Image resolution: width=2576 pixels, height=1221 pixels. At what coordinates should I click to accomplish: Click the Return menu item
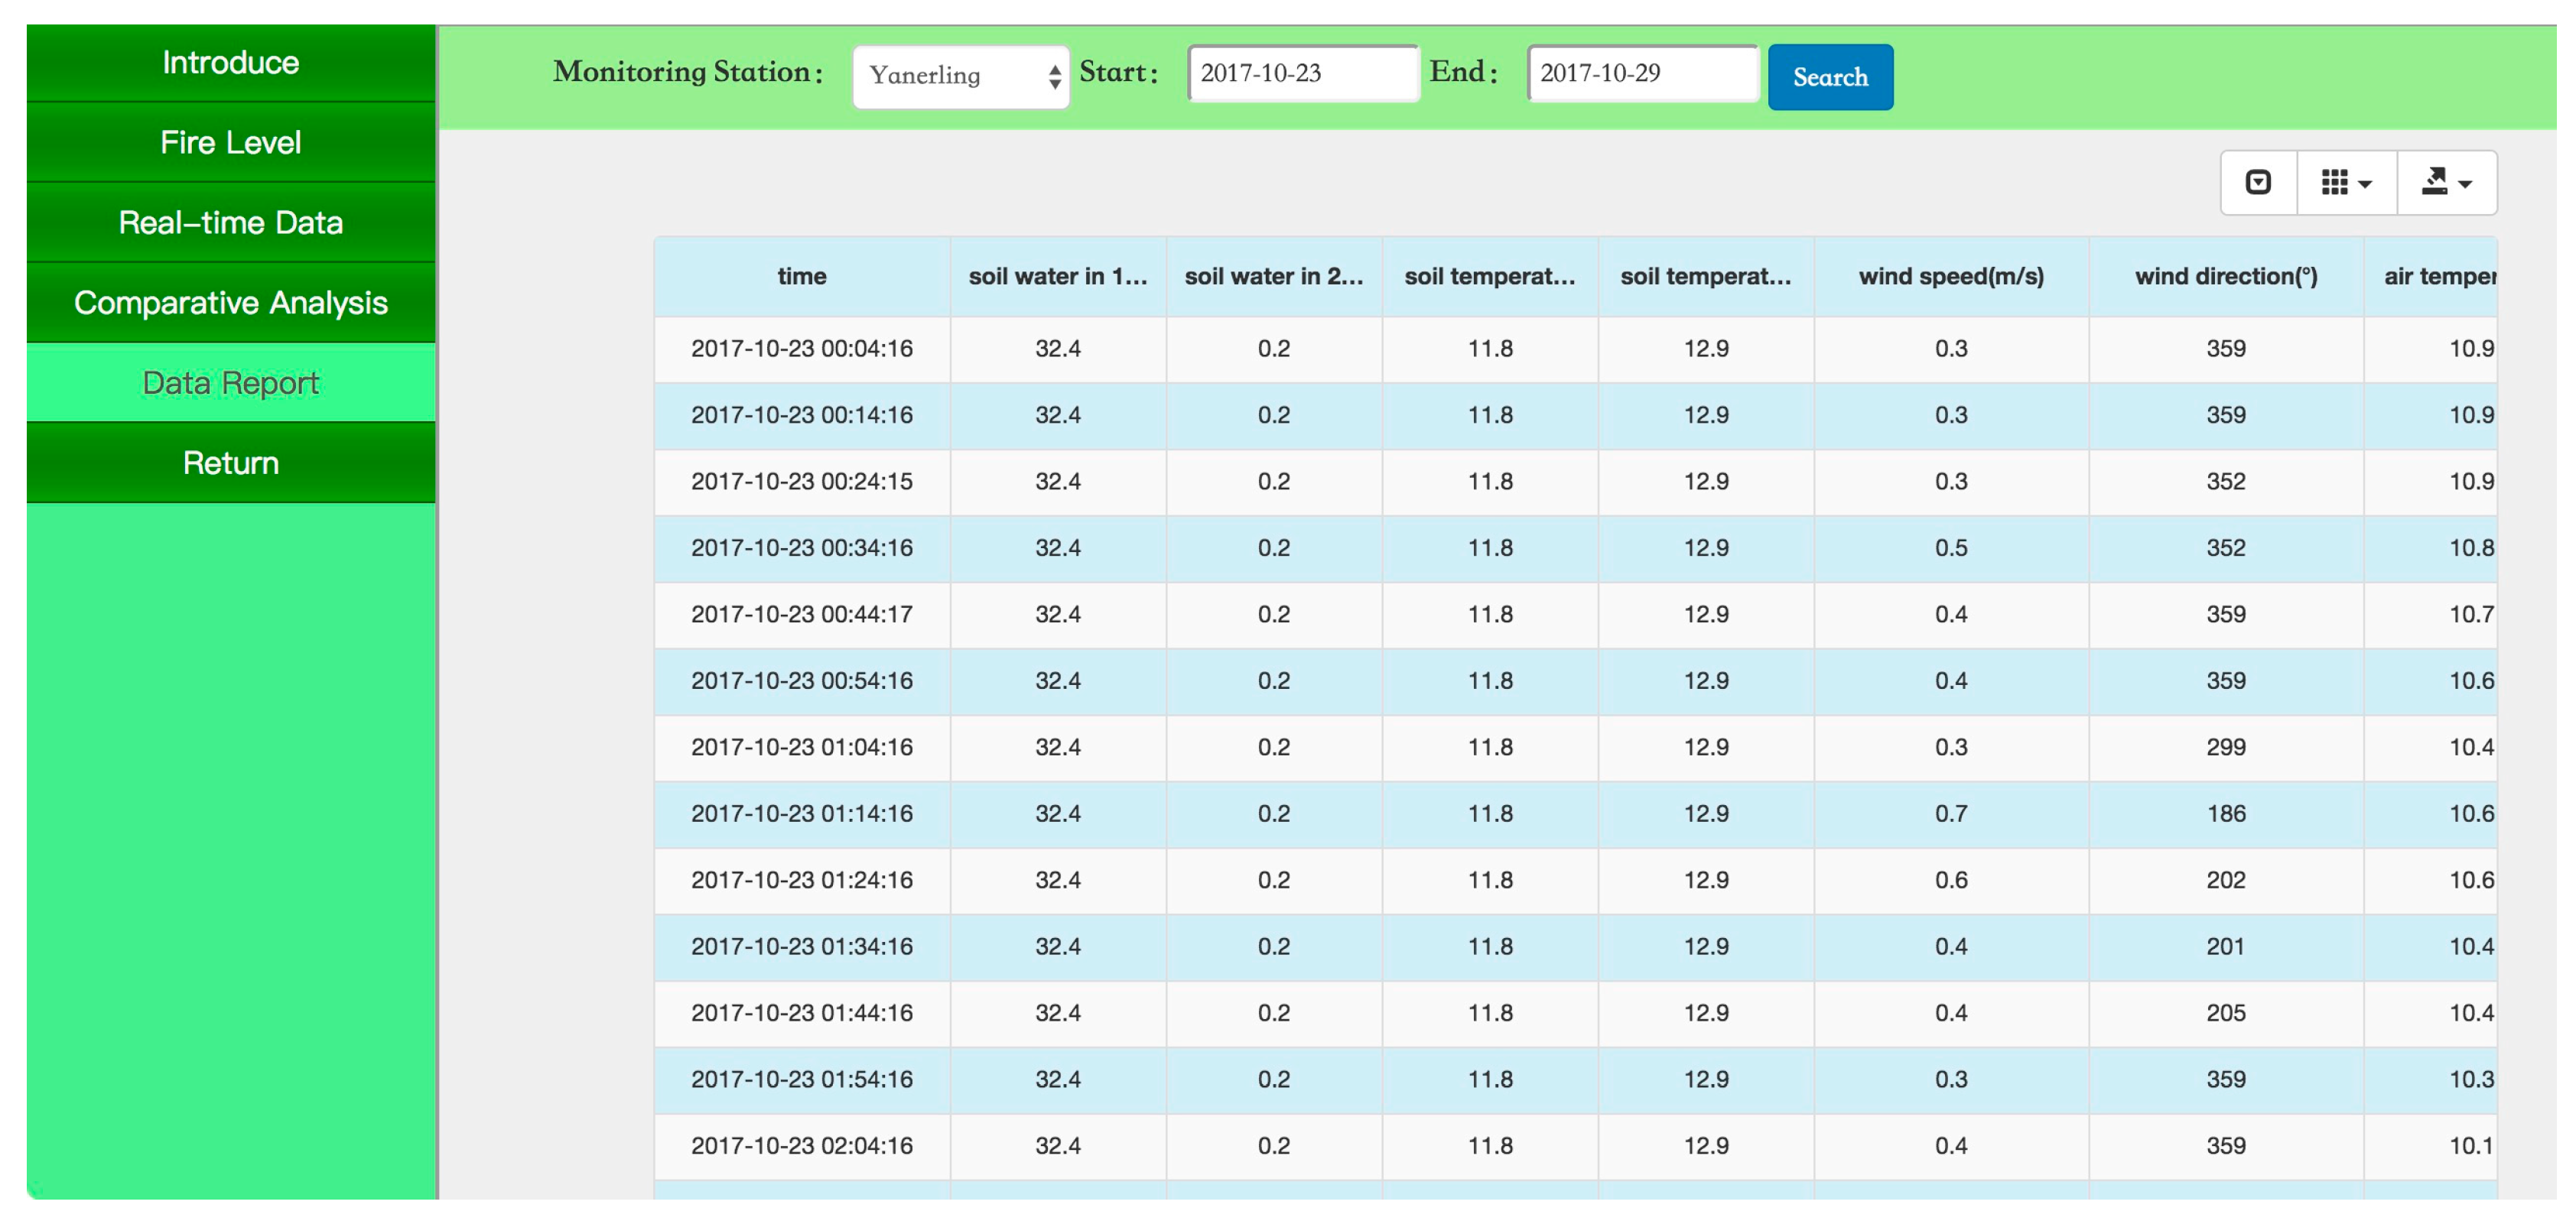(230, 462)
